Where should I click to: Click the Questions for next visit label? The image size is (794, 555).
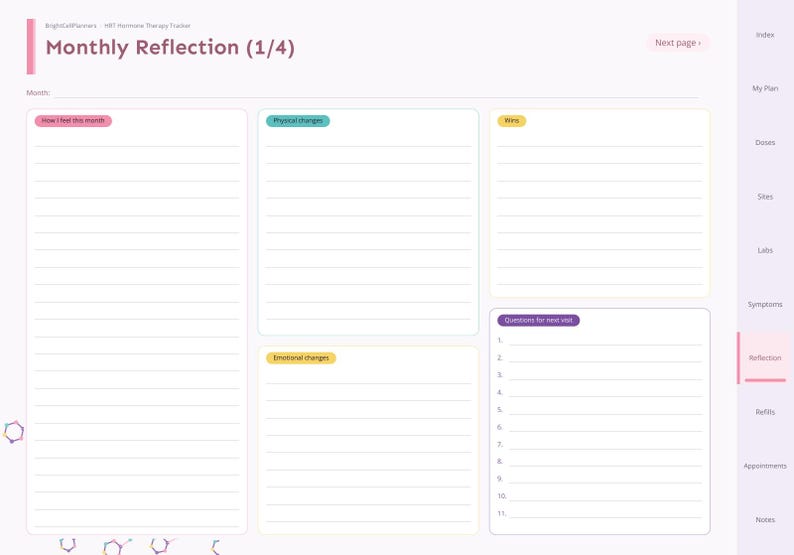click(538, 321)
